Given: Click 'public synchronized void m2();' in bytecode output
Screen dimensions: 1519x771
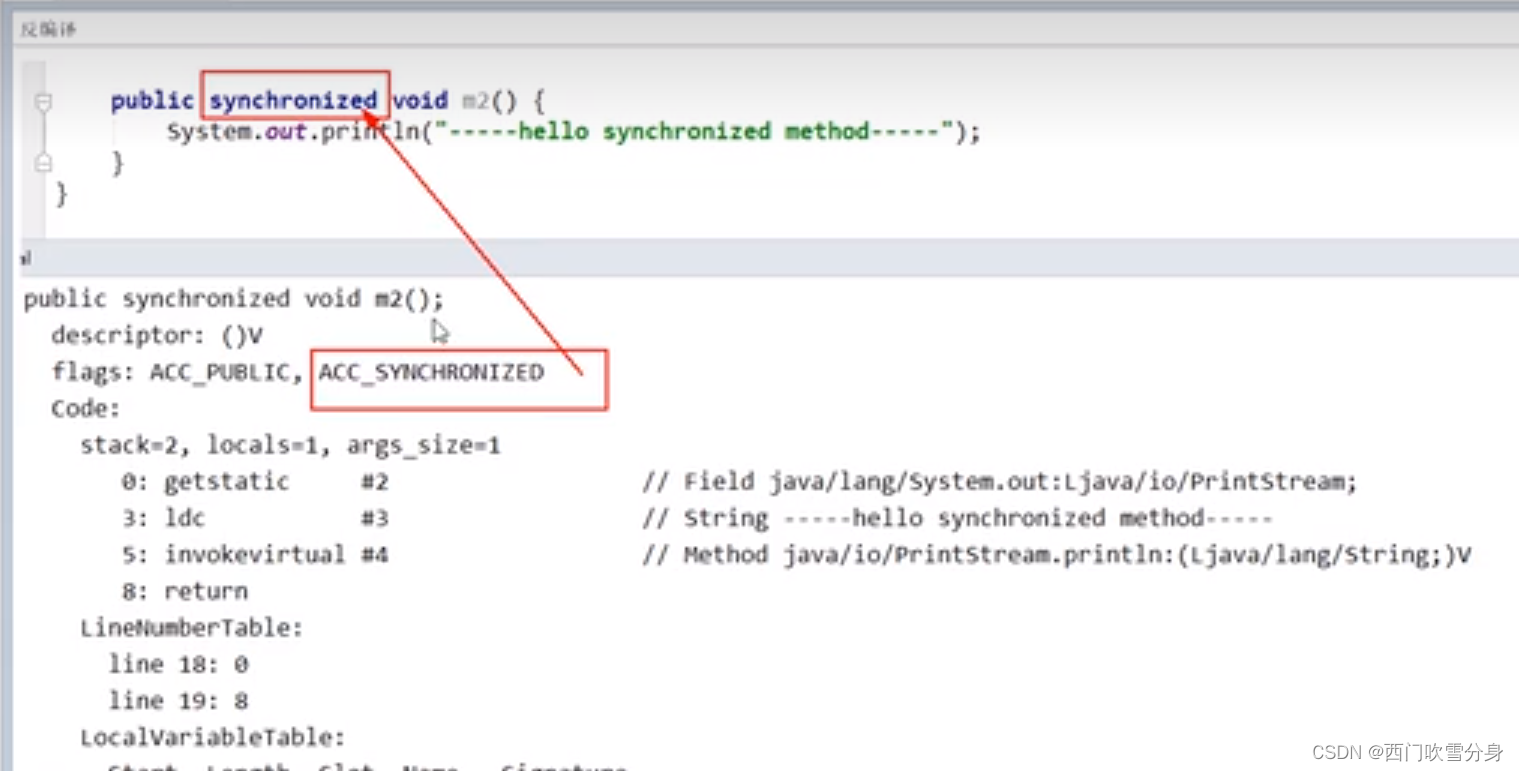Looking at the screenshot, I should [x=233, y=299].
